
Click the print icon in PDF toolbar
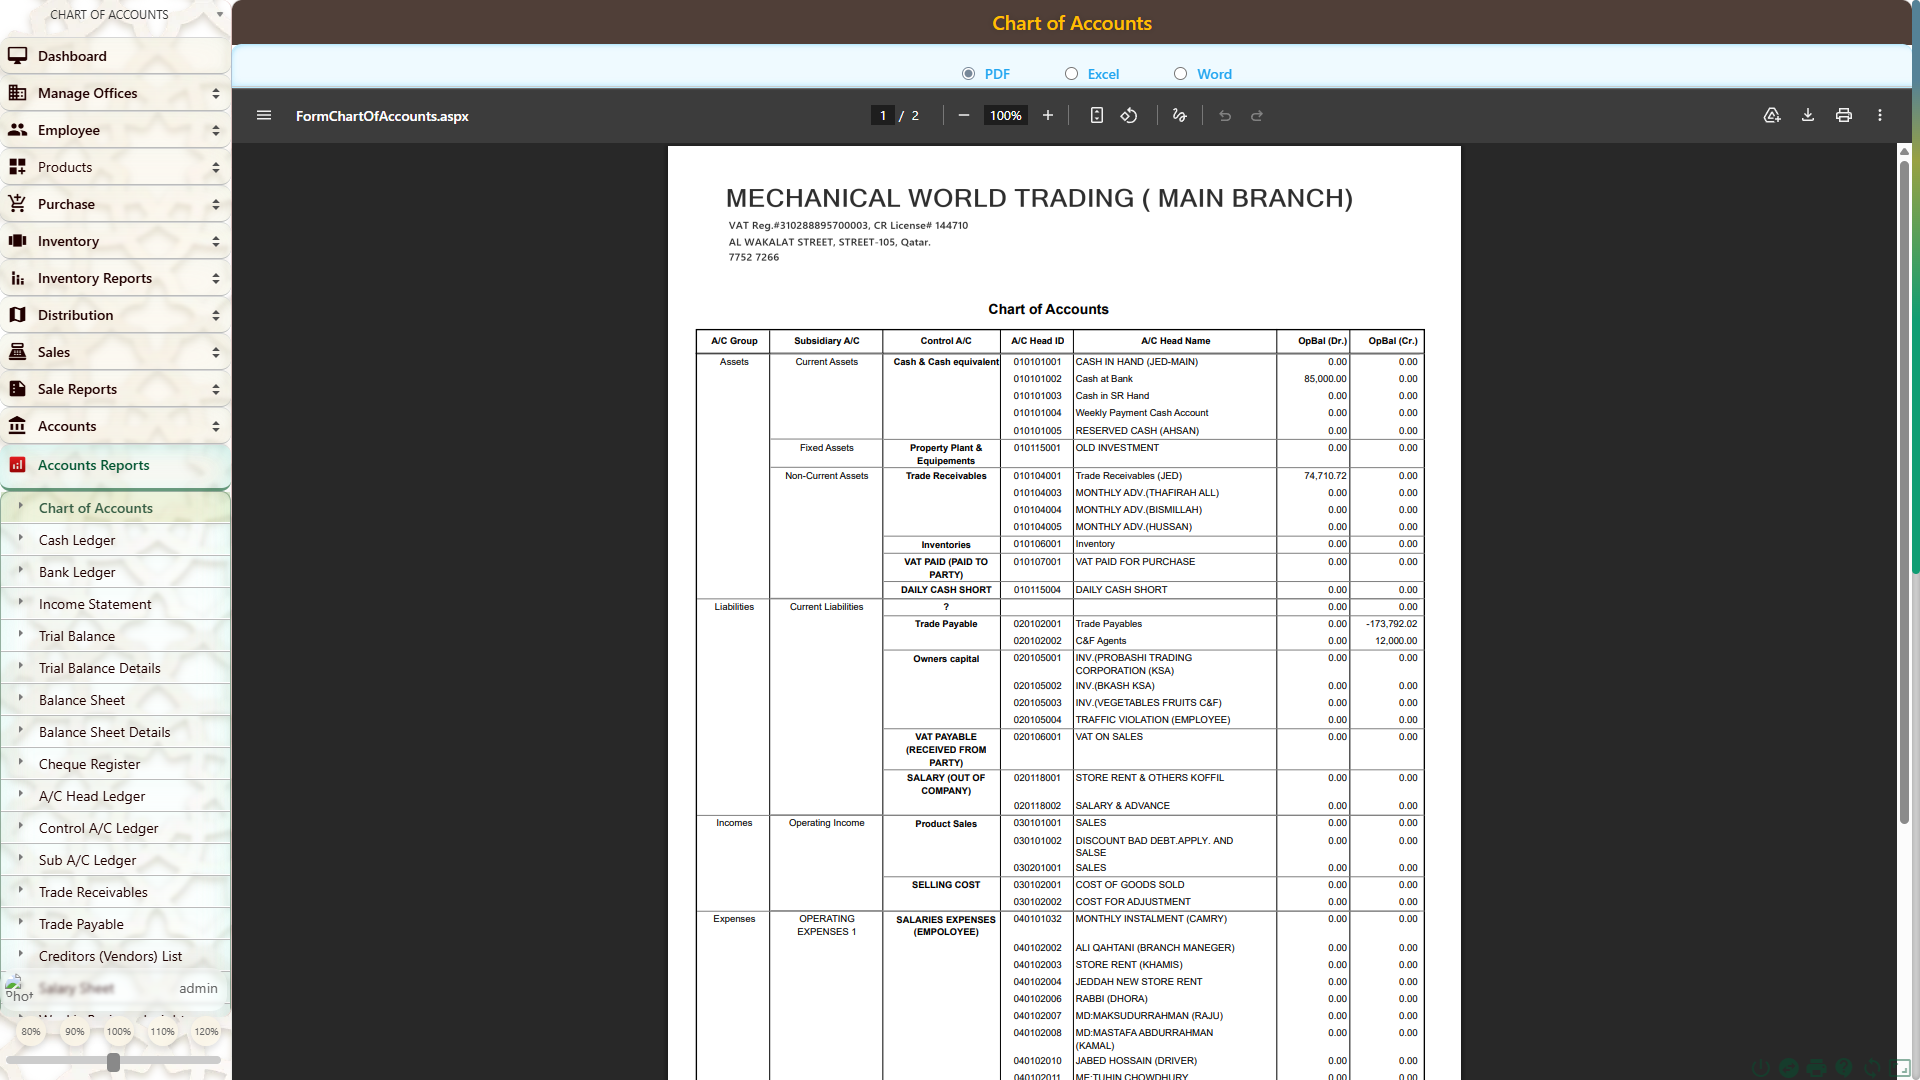tap(1844, 116)
